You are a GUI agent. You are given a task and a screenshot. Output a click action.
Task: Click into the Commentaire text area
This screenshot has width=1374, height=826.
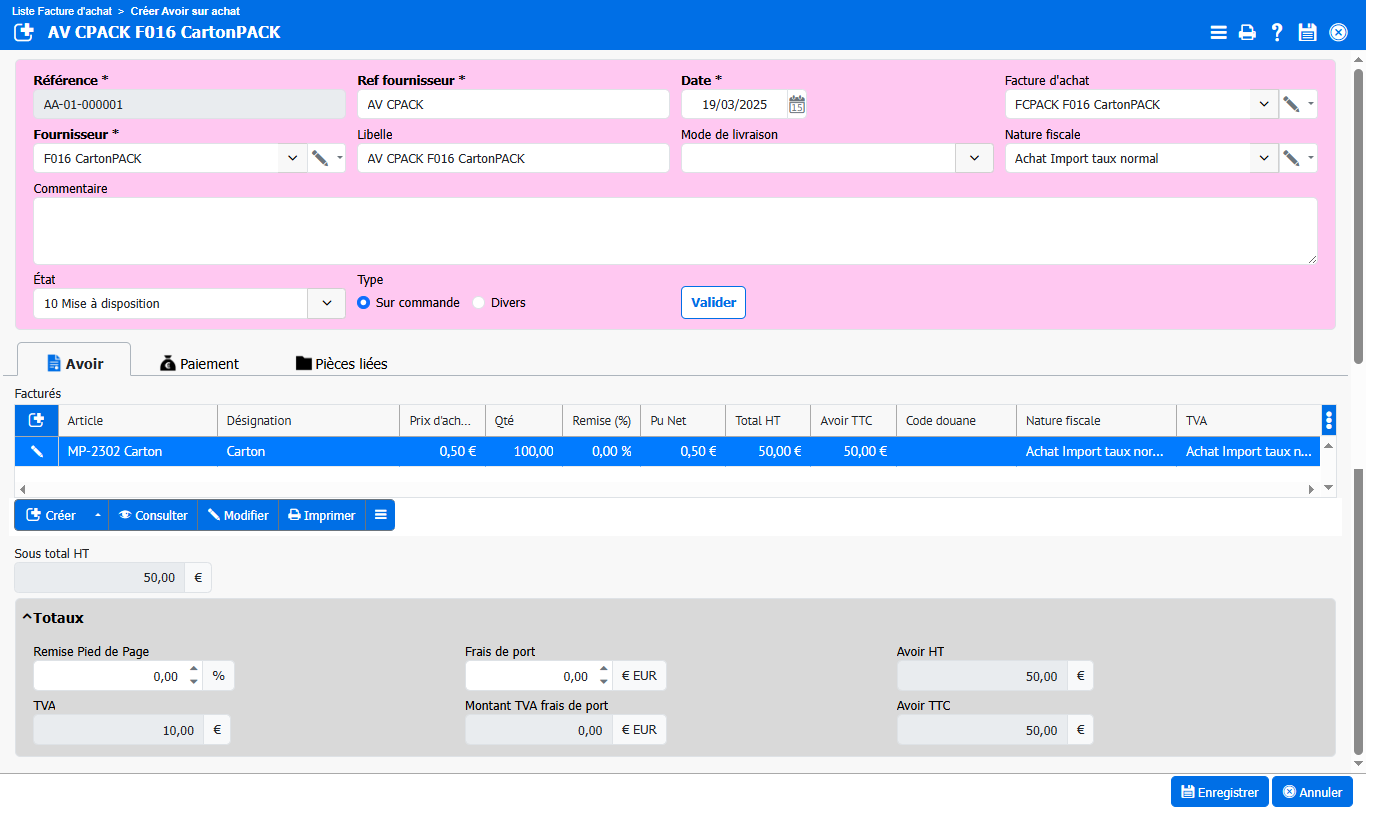pyautogui.click(x=675, y=231)
